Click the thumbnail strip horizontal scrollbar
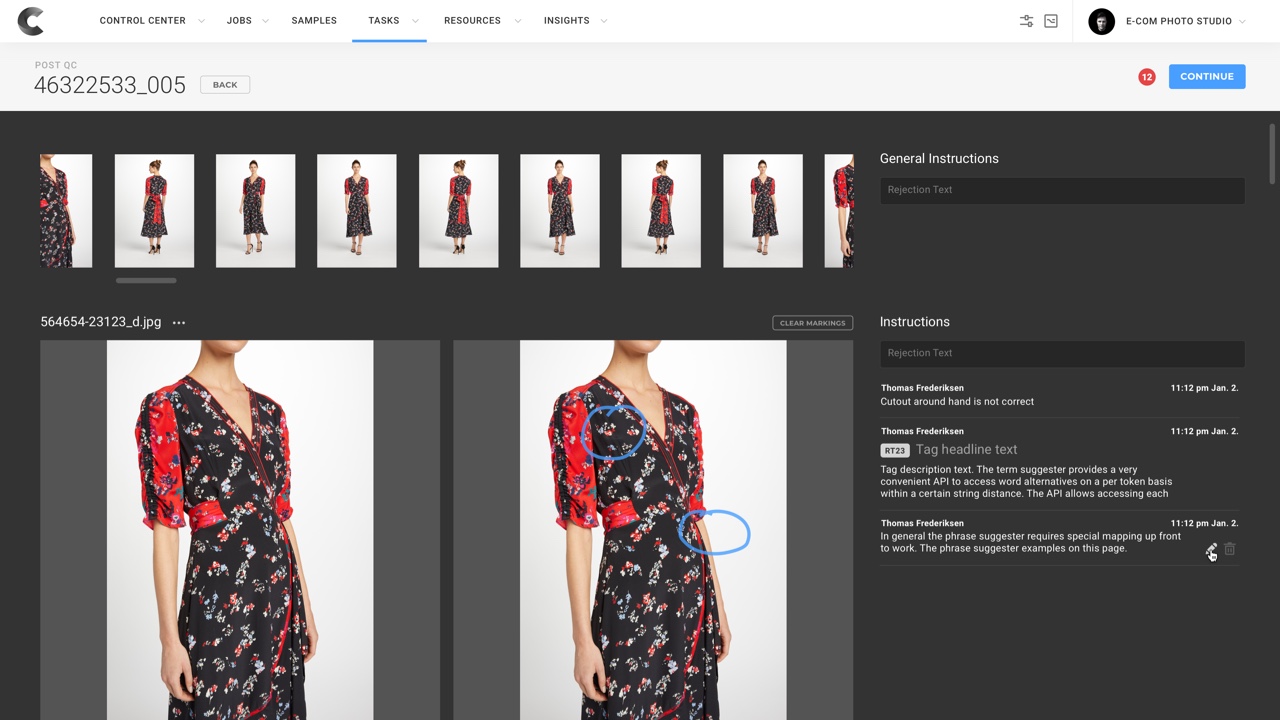The height and width of the screenshot is (720, 1280). coord(146,281)
